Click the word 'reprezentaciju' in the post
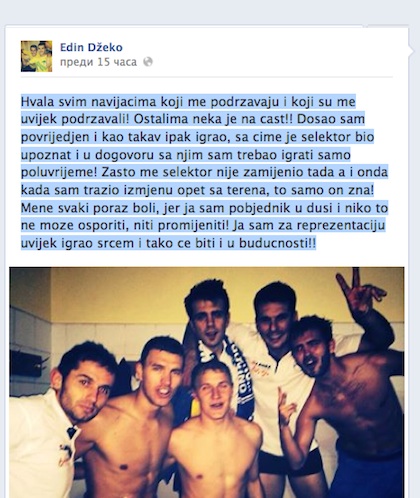Viewport: 420px width, 498px height. point(341,225)
